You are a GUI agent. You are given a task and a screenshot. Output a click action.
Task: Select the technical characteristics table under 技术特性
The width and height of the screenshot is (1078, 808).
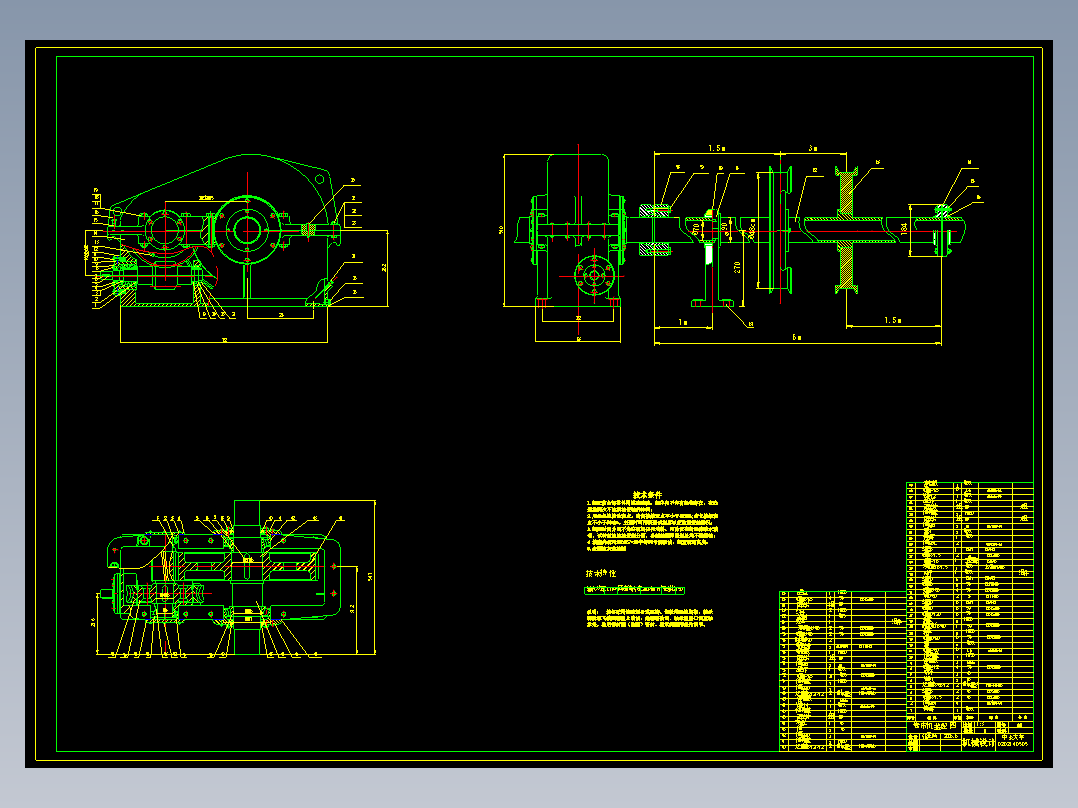(x=635, y=590)
